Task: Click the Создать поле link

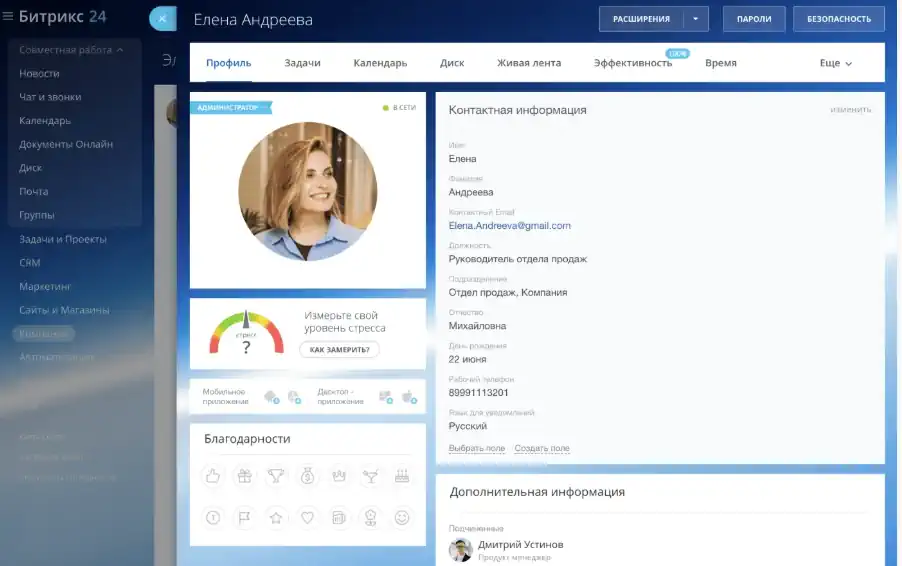Action: 542,448
